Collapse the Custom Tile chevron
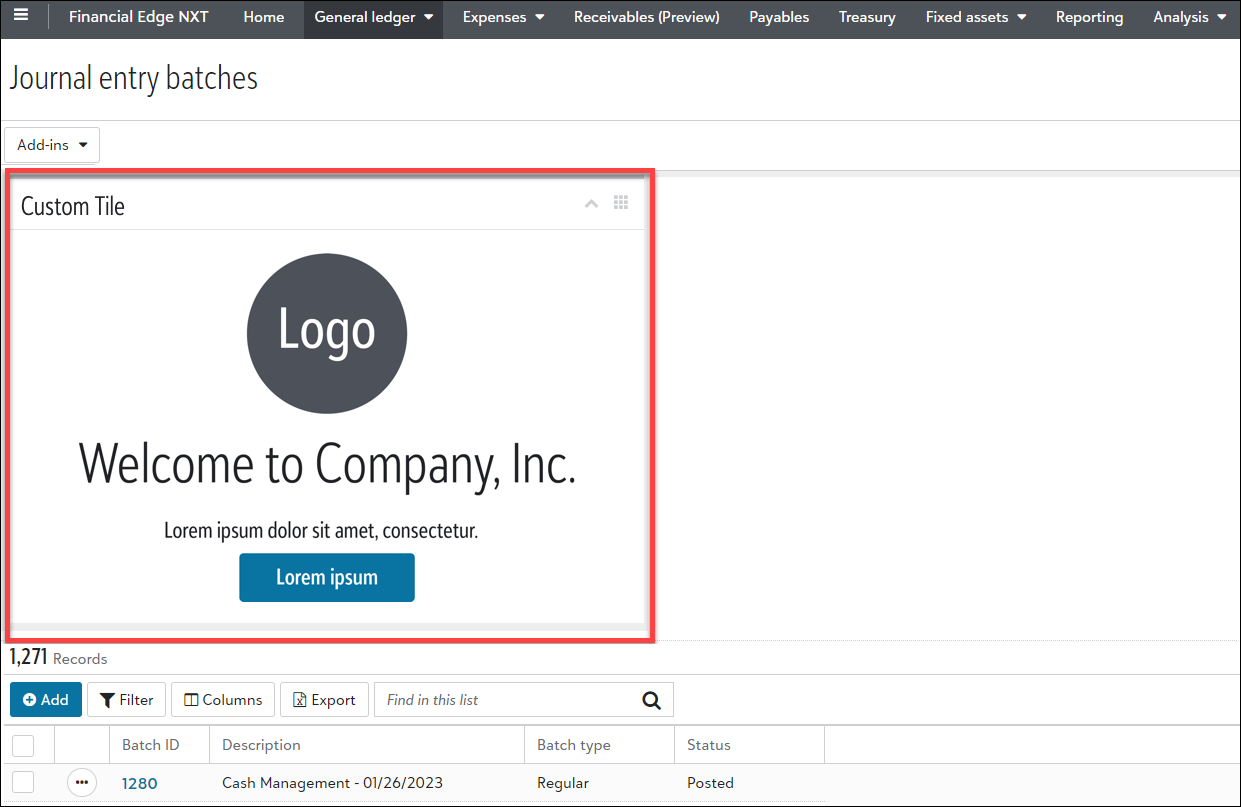Viewport: 1241px width, 807px height. 591,204
